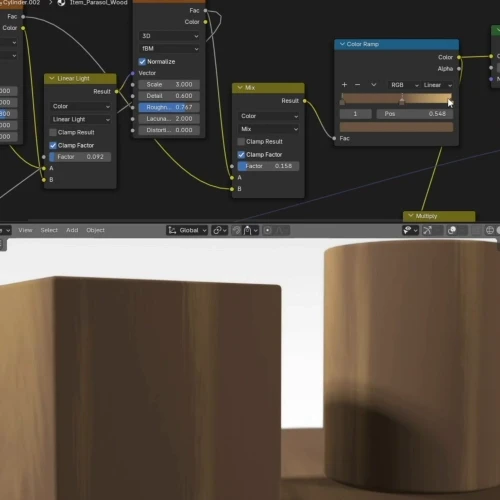
Task: Enable Clamp Result in Mix node
Action: pos(241,142)
